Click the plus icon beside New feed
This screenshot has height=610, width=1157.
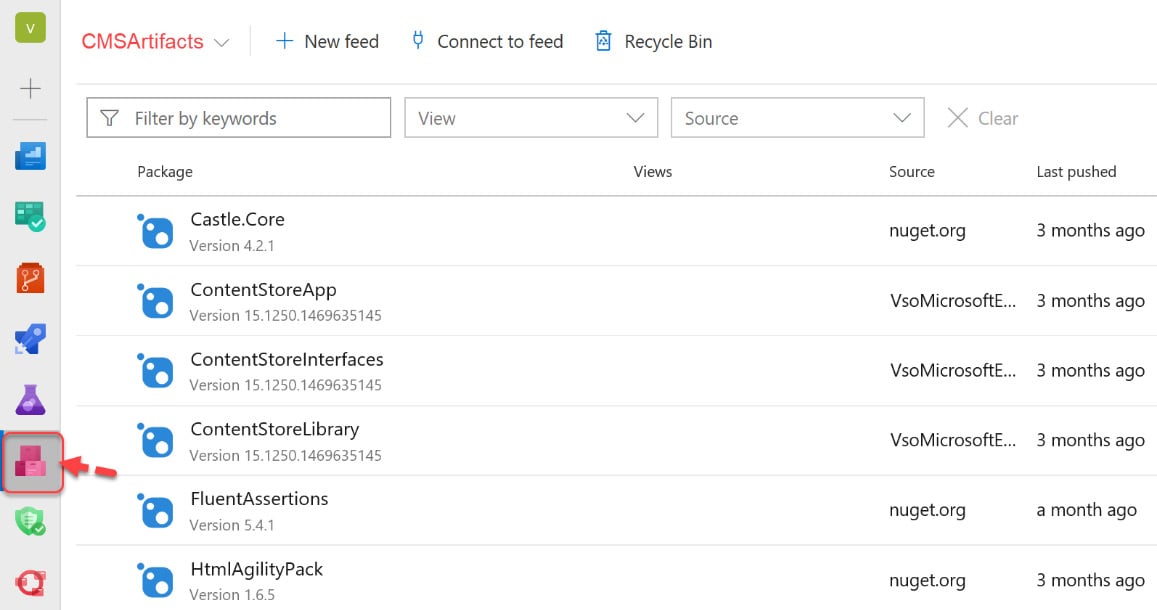pos(284,41)
